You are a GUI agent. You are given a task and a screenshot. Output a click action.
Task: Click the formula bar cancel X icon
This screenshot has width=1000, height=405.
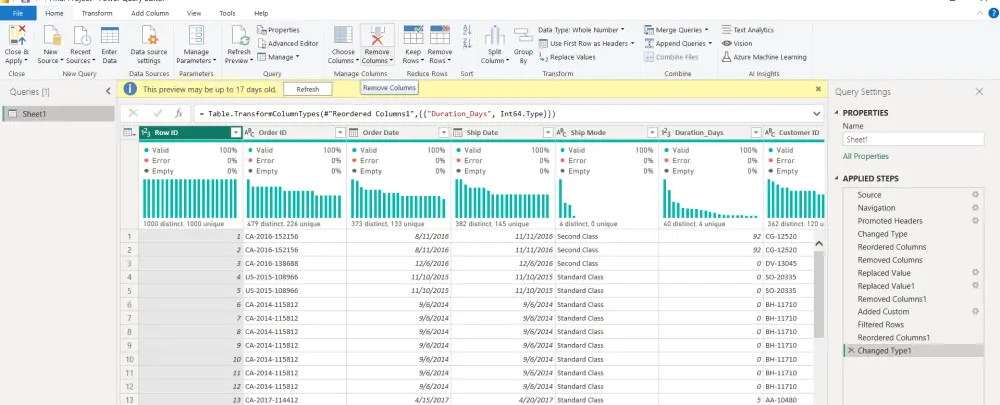133,113
